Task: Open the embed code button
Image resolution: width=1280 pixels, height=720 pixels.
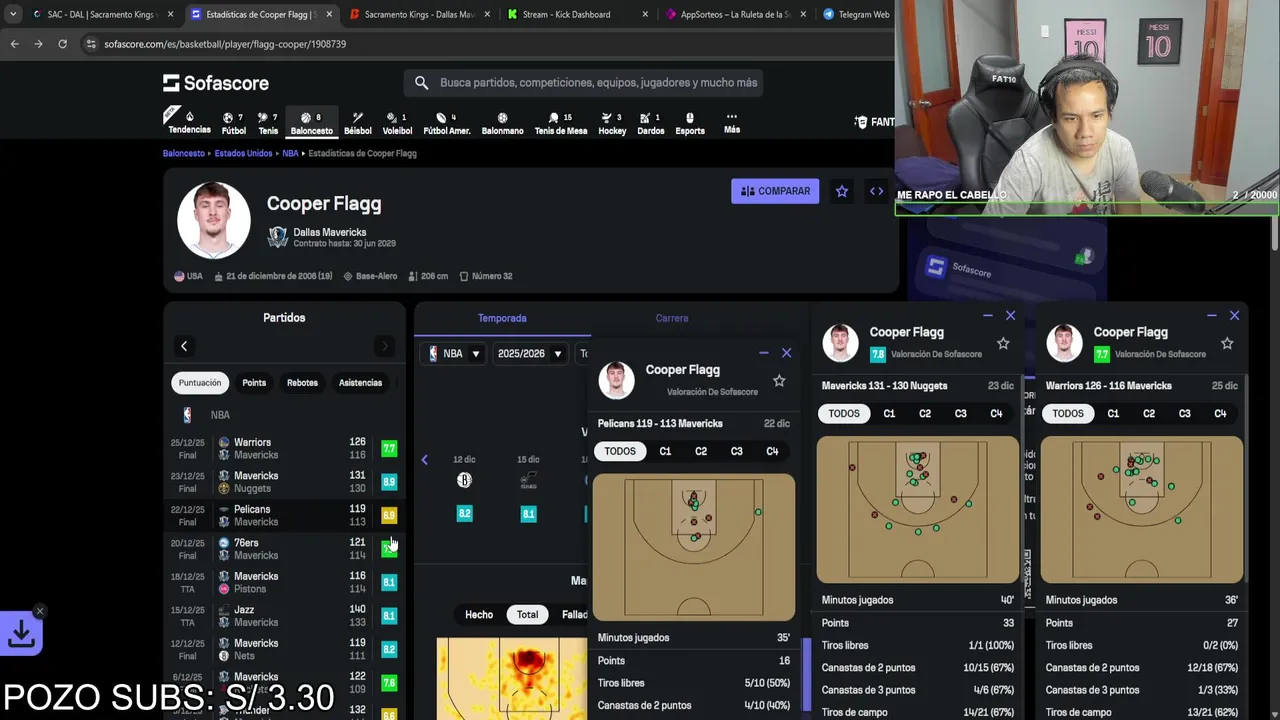Action: 877,191
